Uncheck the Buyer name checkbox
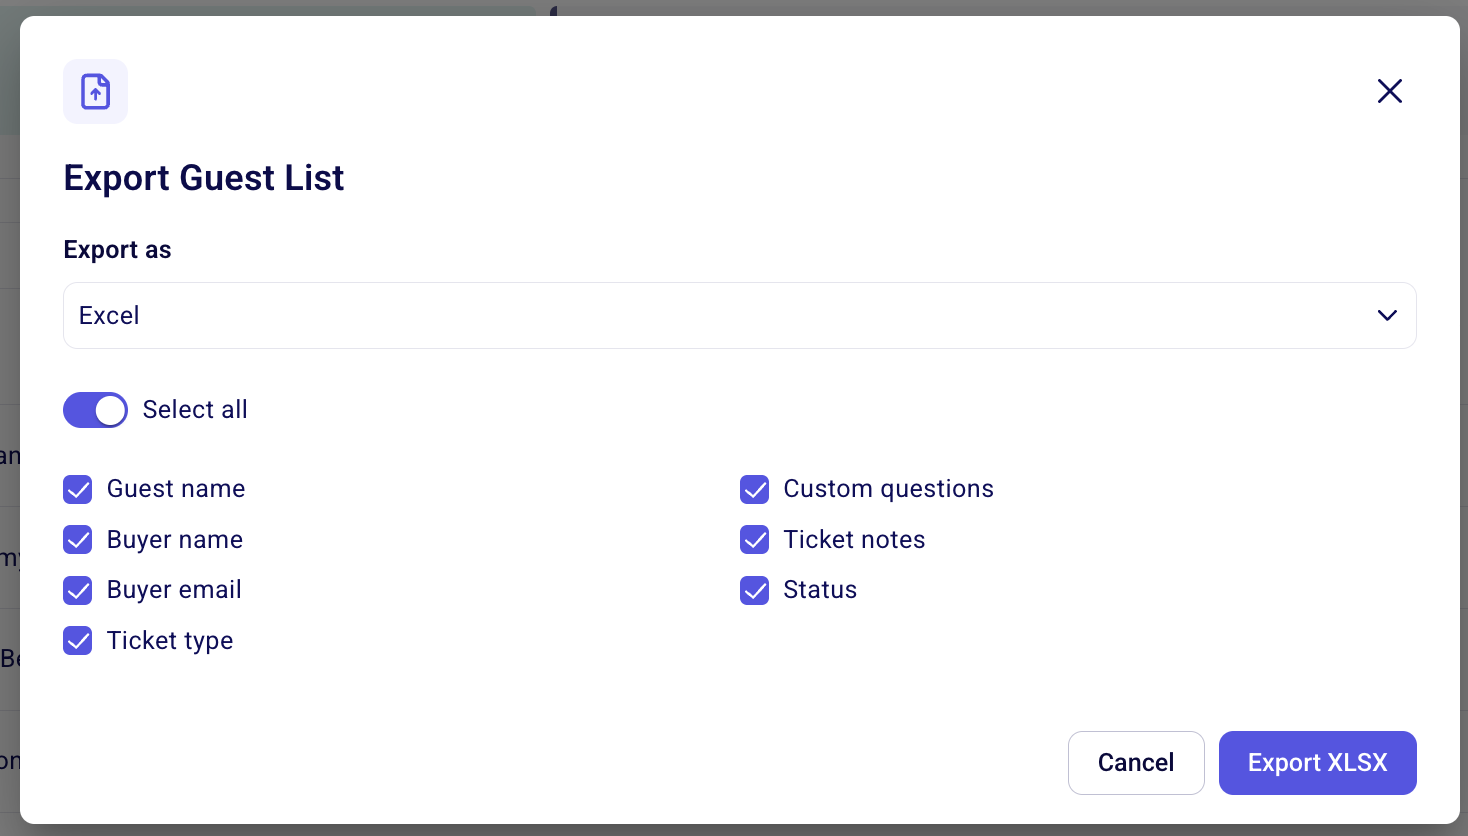The height and width of the screenshot is (836, 1468). click(x=78, y=540)
